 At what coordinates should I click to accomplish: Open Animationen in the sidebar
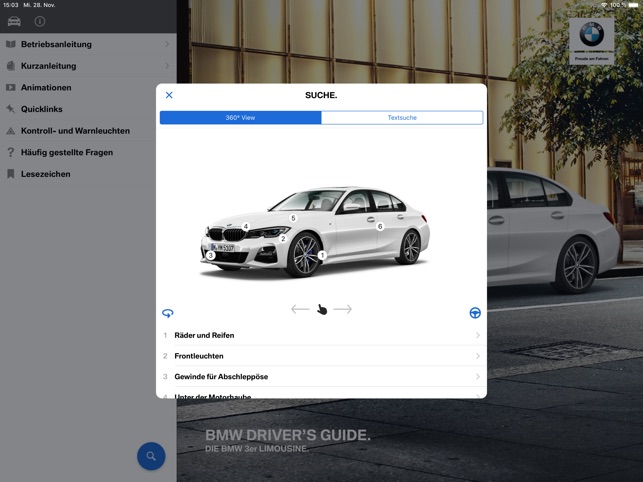point(88,87)
